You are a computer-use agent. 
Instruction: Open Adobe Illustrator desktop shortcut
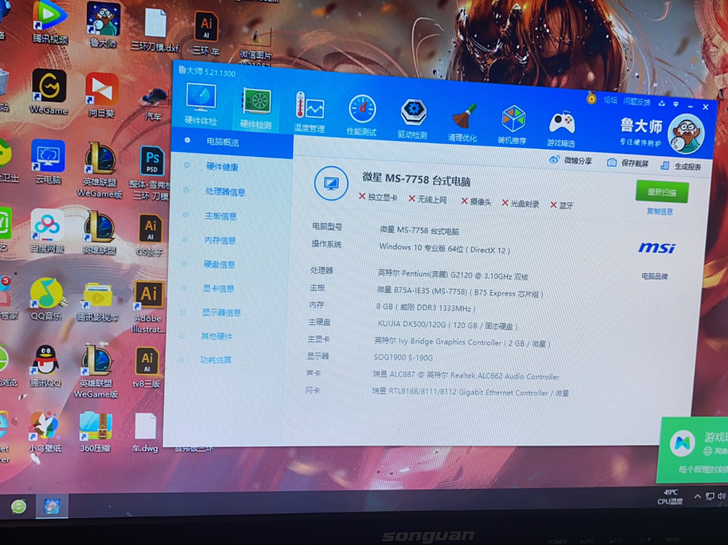(x=148, y=307)
